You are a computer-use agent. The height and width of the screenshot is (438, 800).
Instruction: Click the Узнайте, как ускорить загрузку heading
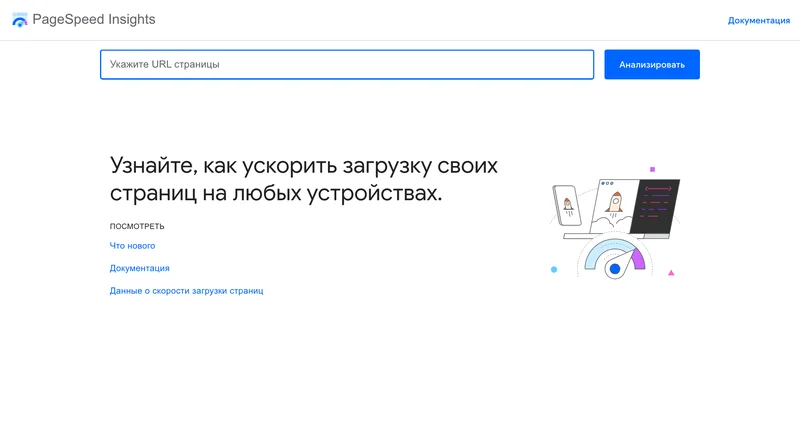(304, 179)
